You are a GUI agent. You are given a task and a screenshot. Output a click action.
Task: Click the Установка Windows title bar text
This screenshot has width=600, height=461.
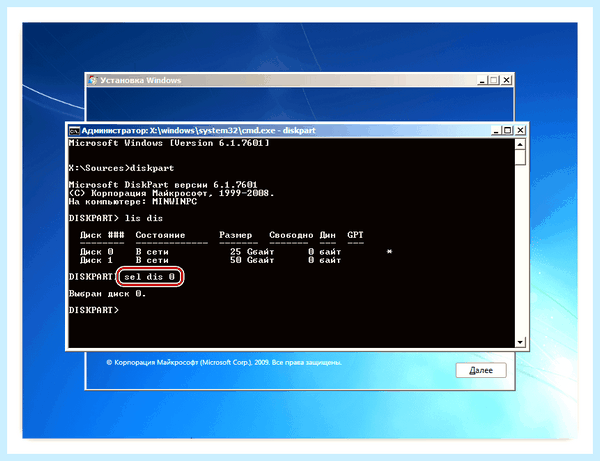coord(140,80)
